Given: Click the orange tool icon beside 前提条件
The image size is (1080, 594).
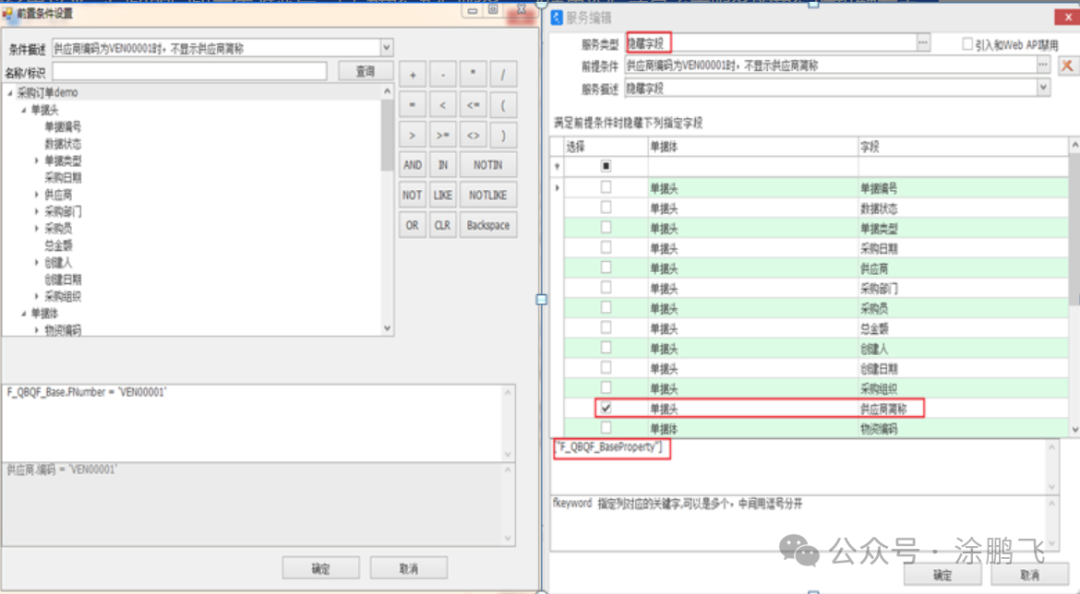Looking at the screenshot, I should coord(1067,66).
